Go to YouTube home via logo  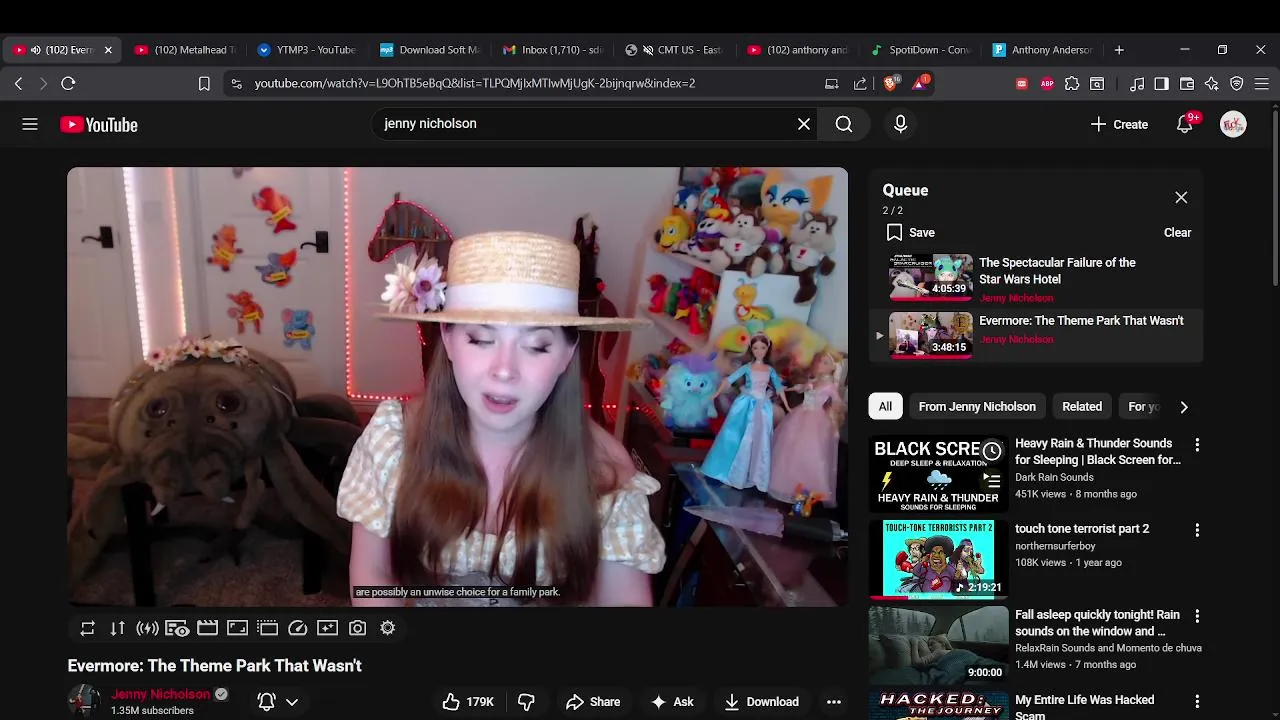99,125
